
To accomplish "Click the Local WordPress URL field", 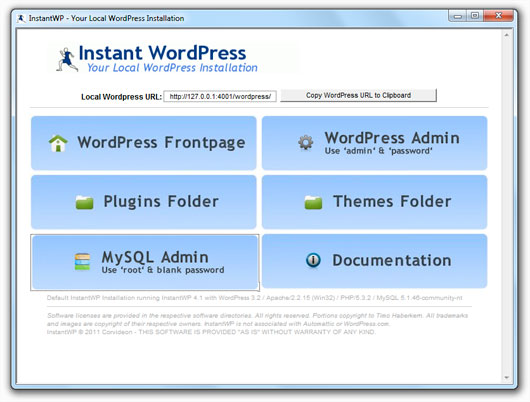I will (x=220, y=96).
